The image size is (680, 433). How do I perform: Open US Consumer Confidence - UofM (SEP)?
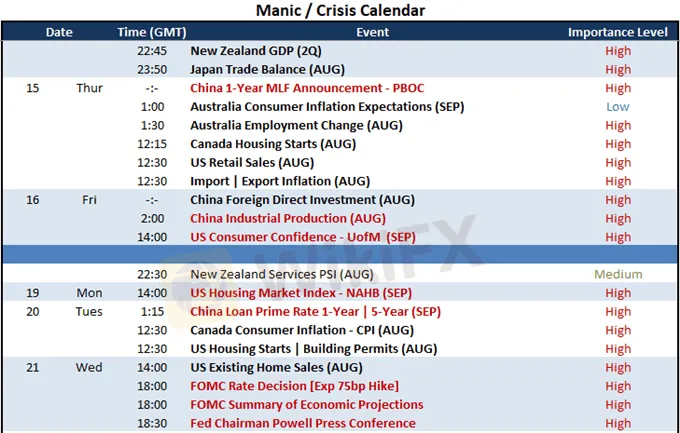click(303, 237)
